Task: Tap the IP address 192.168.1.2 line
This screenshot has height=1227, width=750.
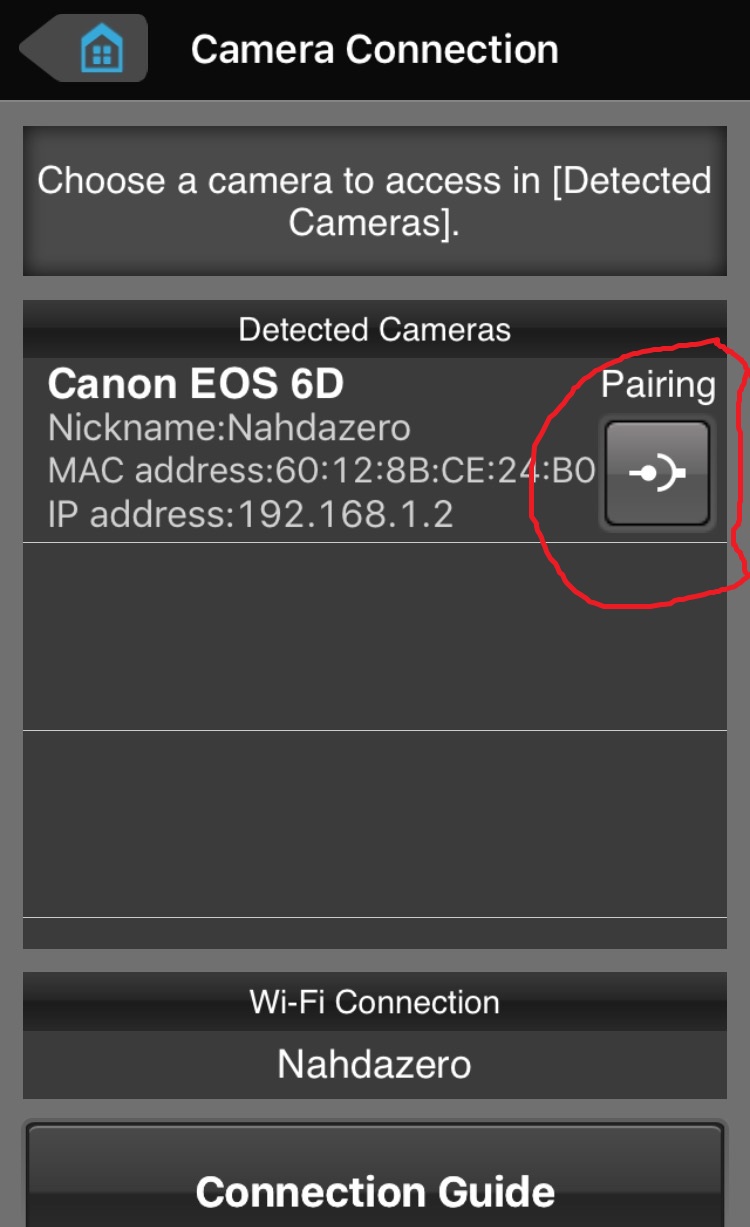Action: [x=251, y=514]
